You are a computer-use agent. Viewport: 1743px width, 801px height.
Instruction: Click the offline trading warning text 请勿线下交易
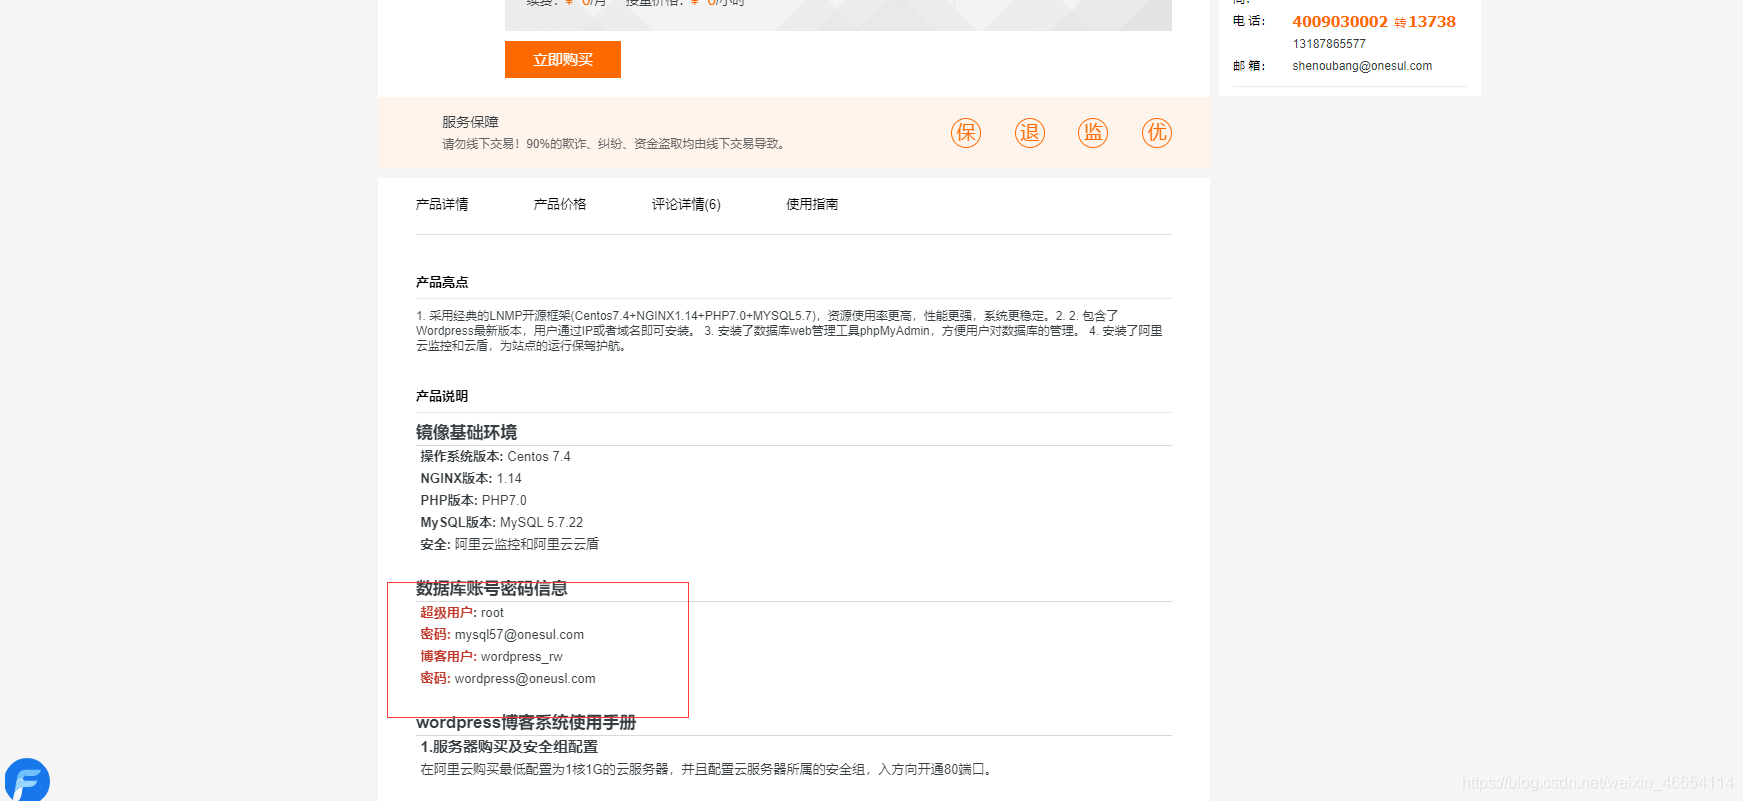pos(616,144)
